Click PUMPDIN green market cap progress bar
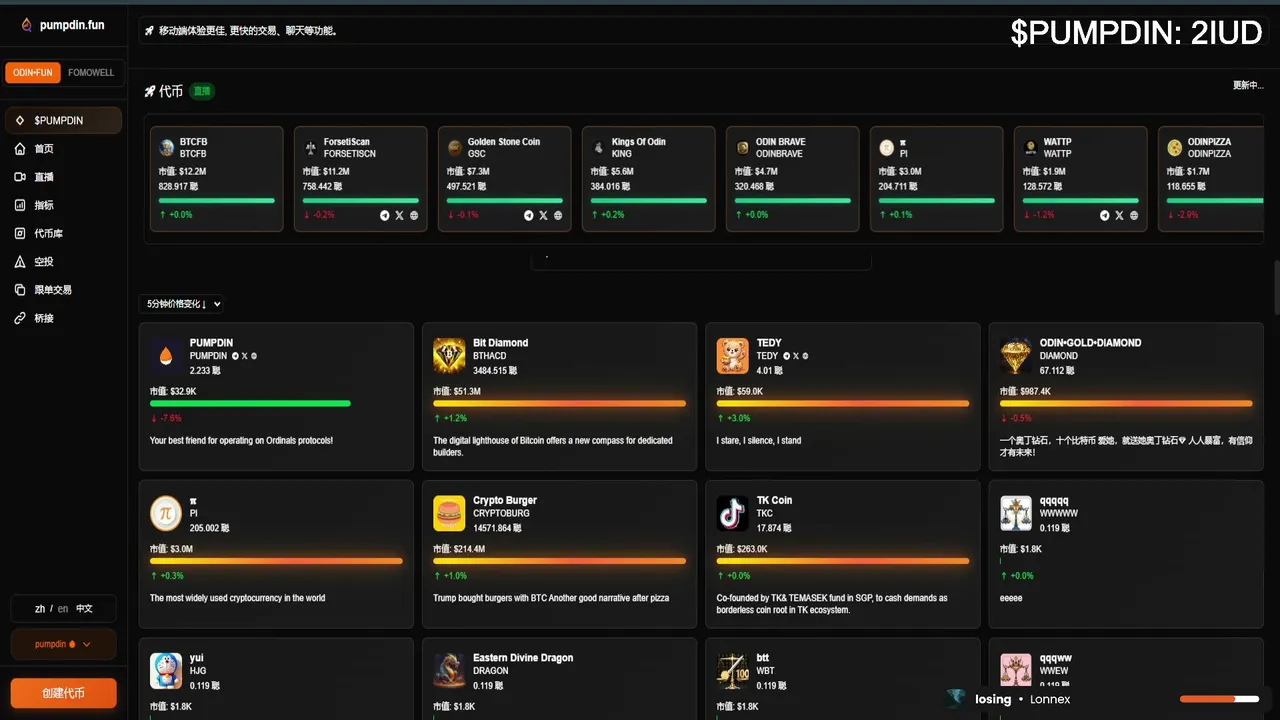 point(250,403)
